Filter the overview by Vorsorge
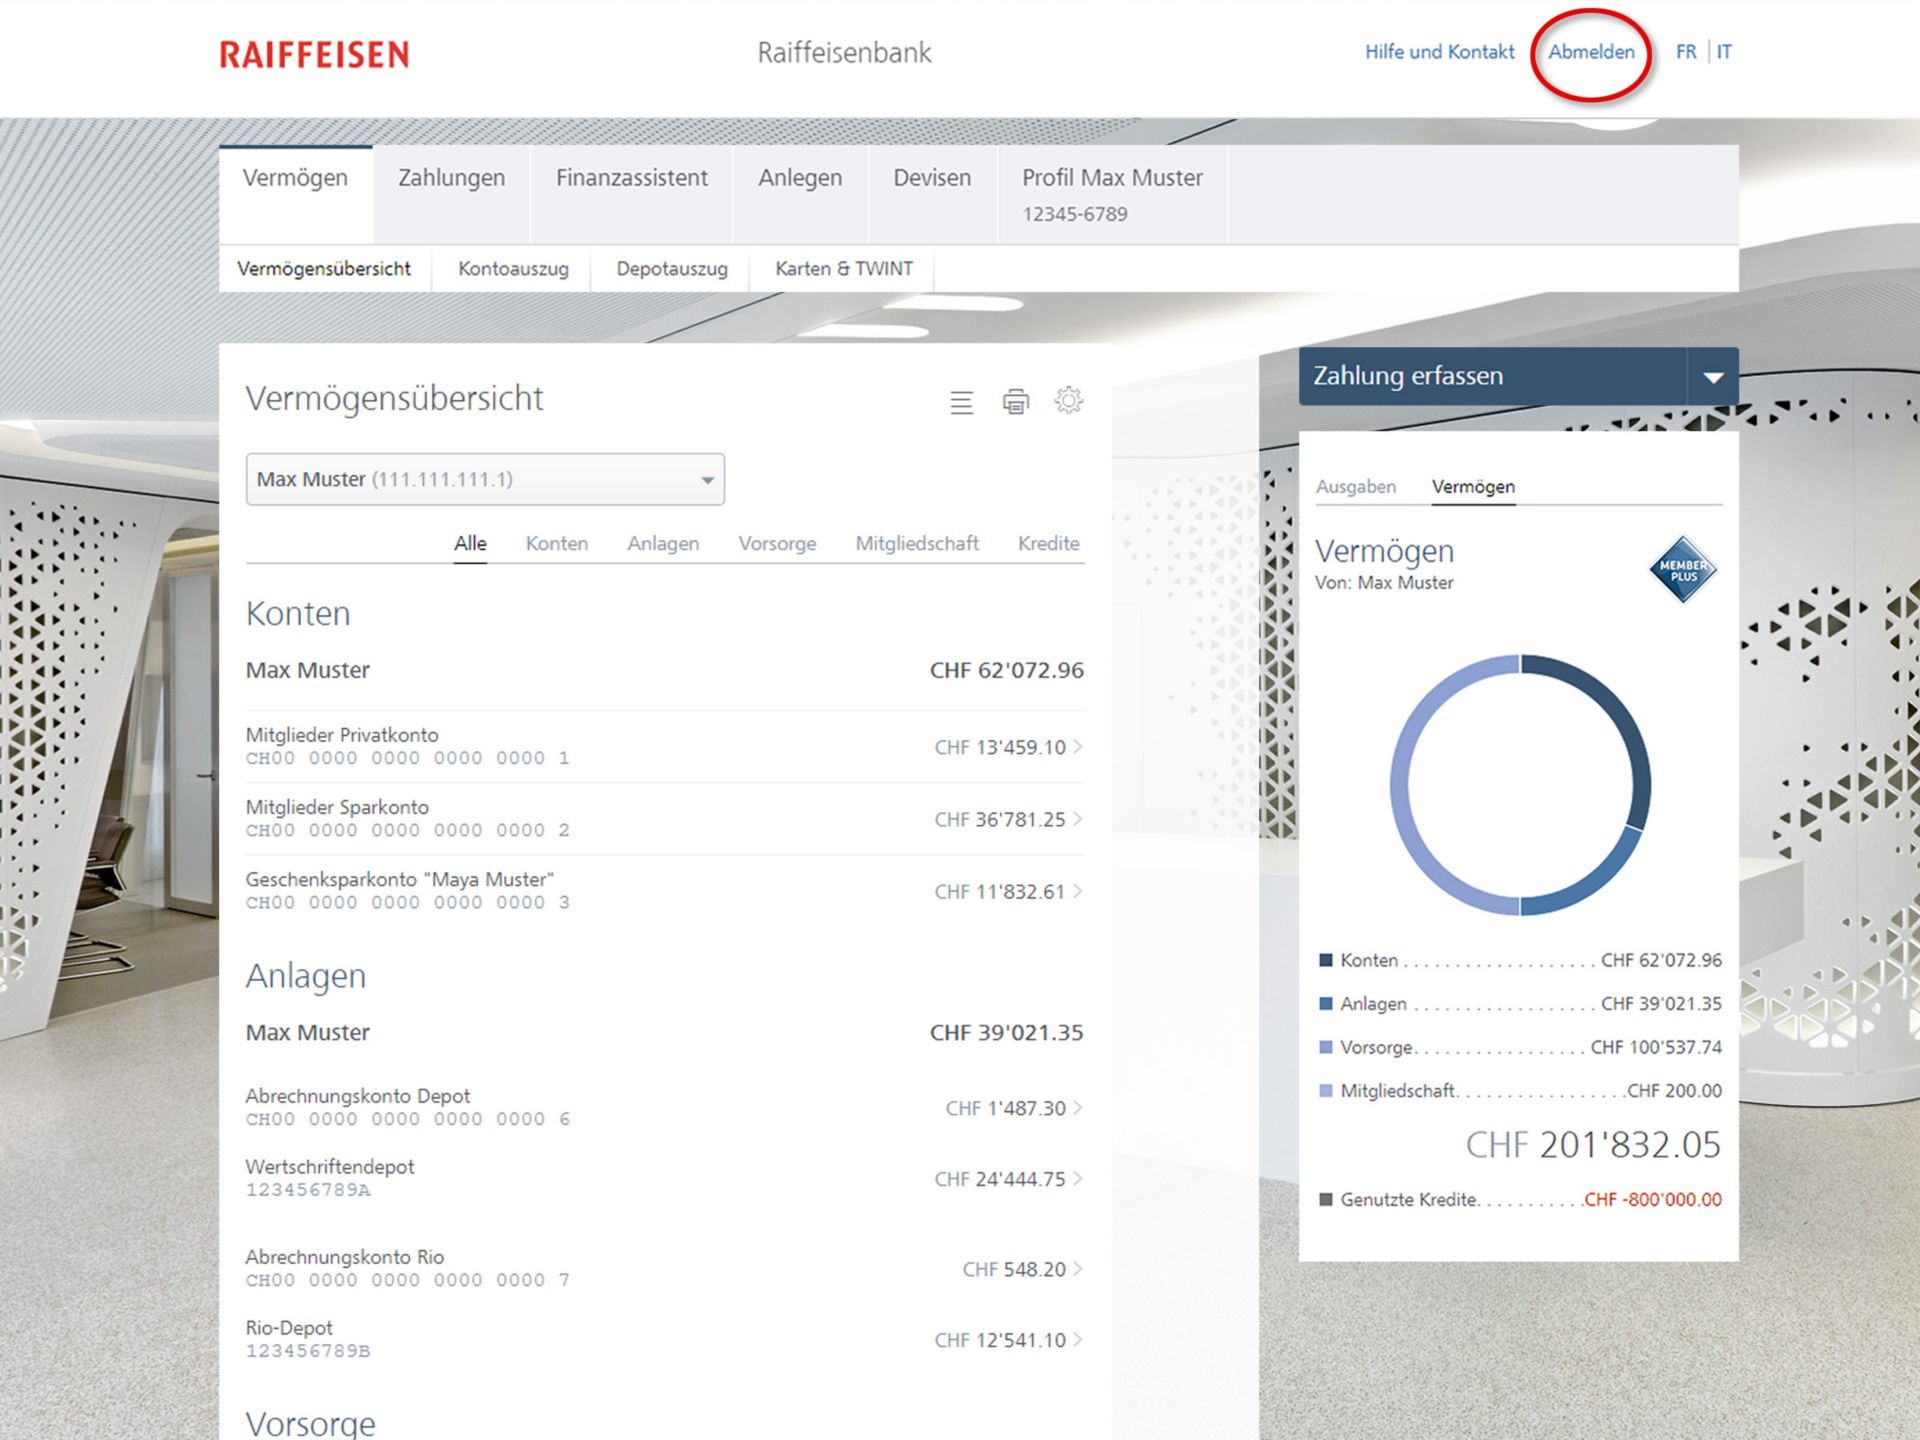 pos(777,544)
